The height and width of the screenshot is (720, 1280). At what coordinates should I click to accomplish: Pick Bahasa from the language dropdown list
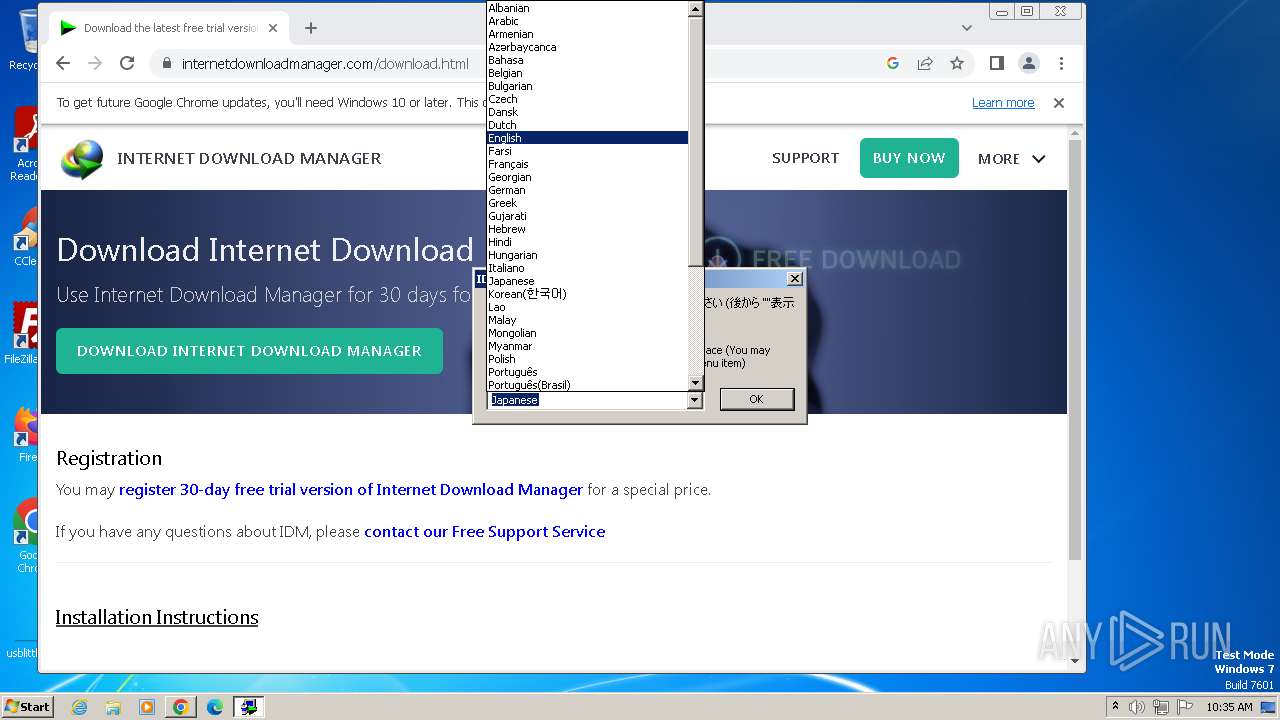[x=588, y=60]
